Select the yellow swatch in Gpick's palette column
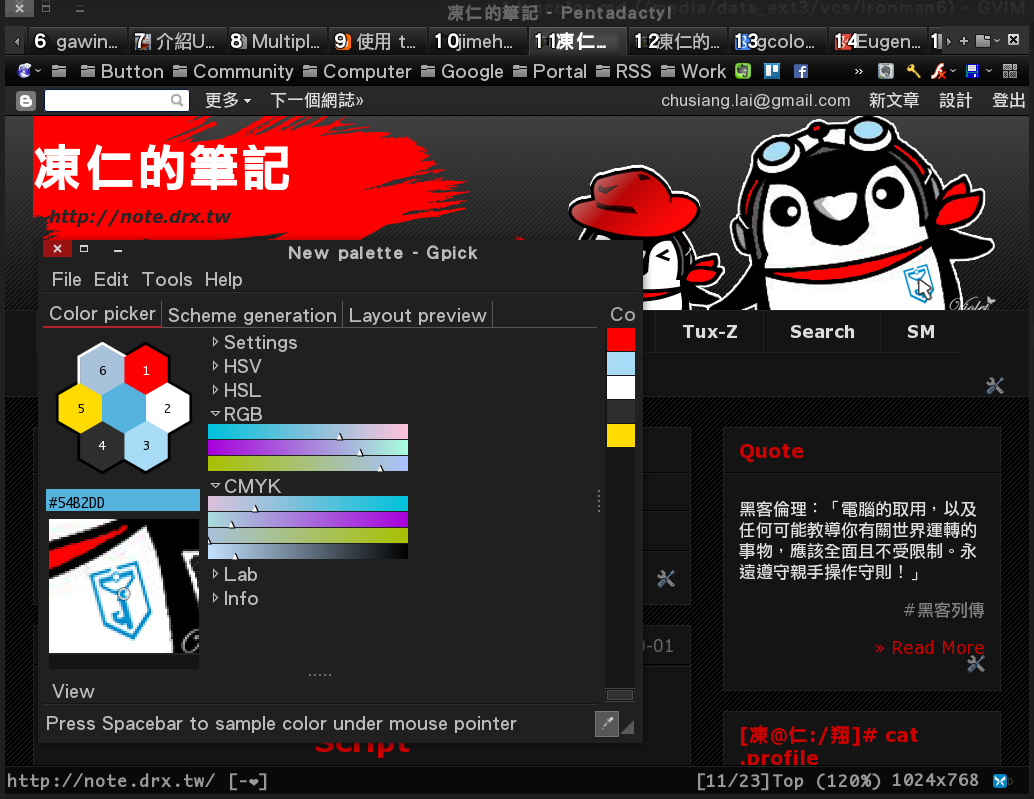This screenshot has height=799, width=1034. 620,434
